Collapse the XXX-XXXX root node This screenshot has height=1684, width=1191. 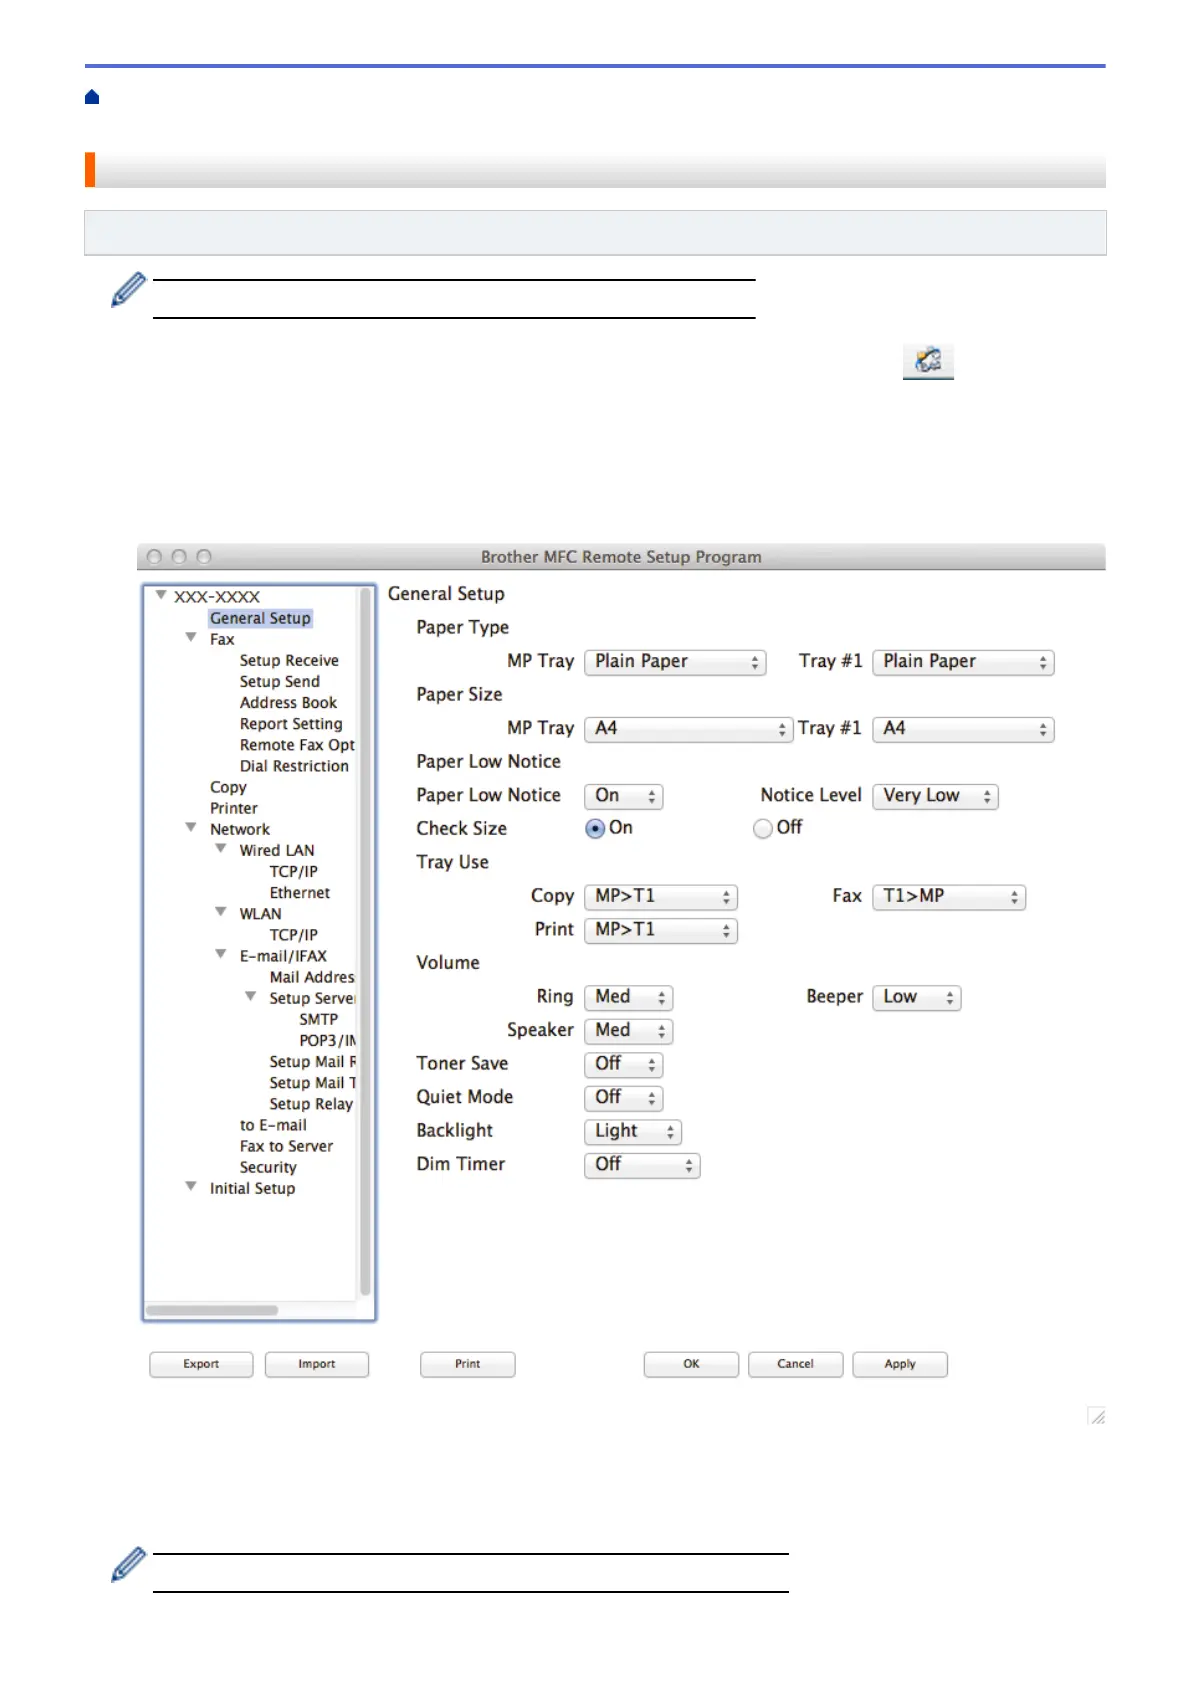click(160, 595)
